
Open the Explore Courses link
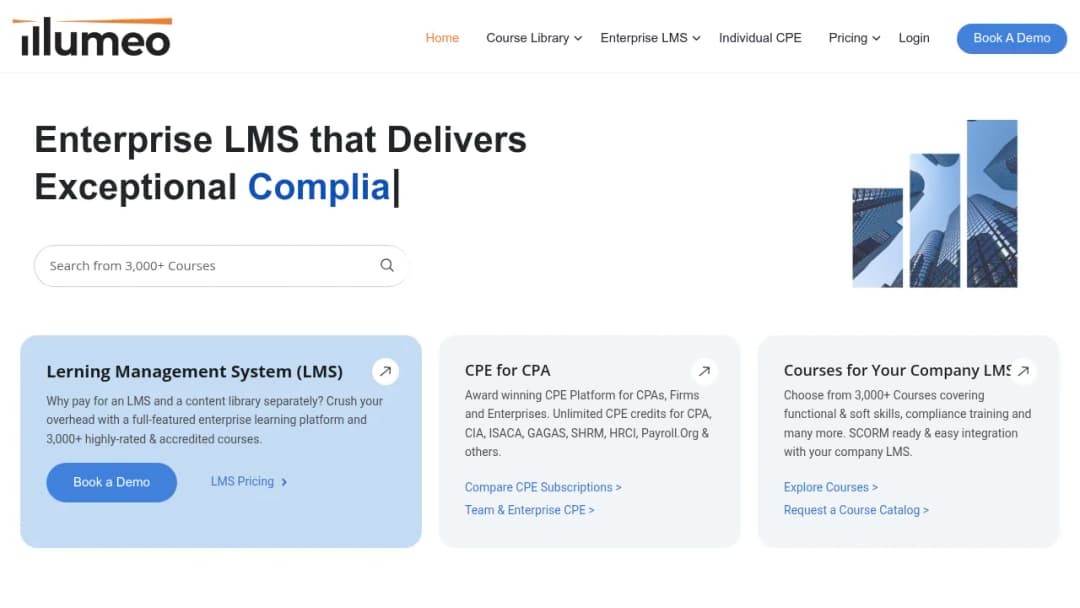point(831,487)
